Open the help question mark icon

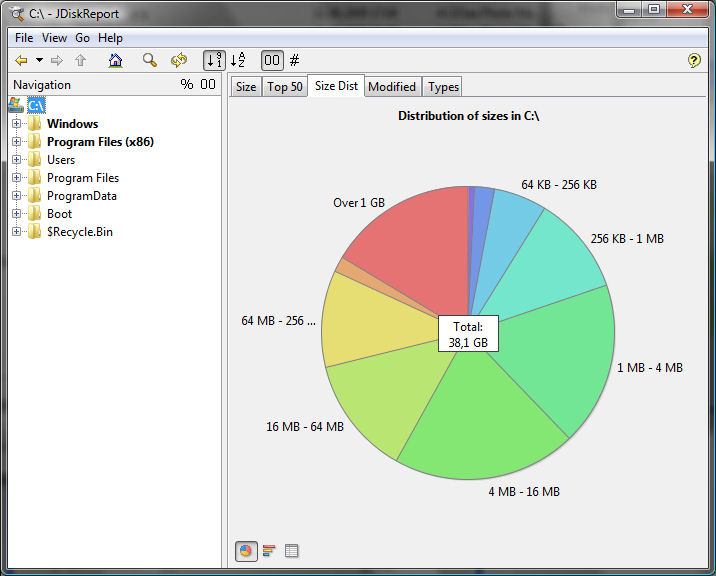coord(694,60)
